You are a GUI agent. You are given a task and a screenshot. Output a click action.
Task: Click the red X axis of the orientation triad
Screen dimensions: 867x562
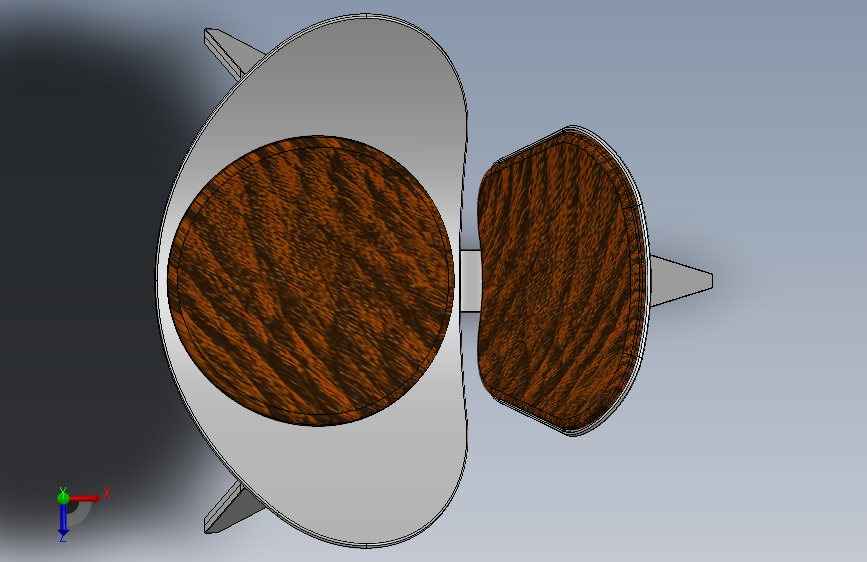pos(86,498)
